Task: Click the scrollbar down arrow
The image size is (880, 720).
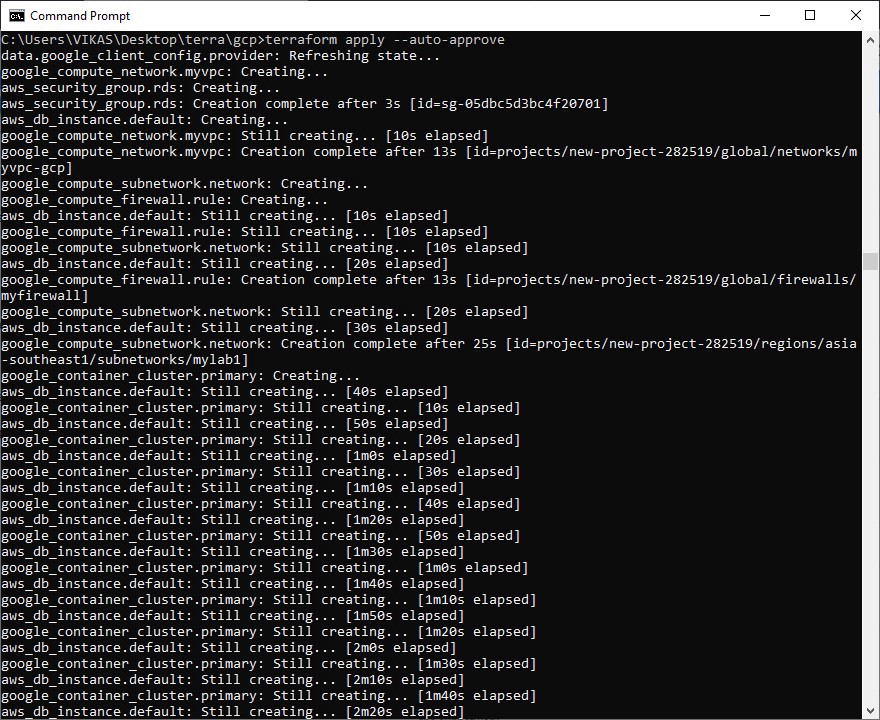Action: (870, 710)
